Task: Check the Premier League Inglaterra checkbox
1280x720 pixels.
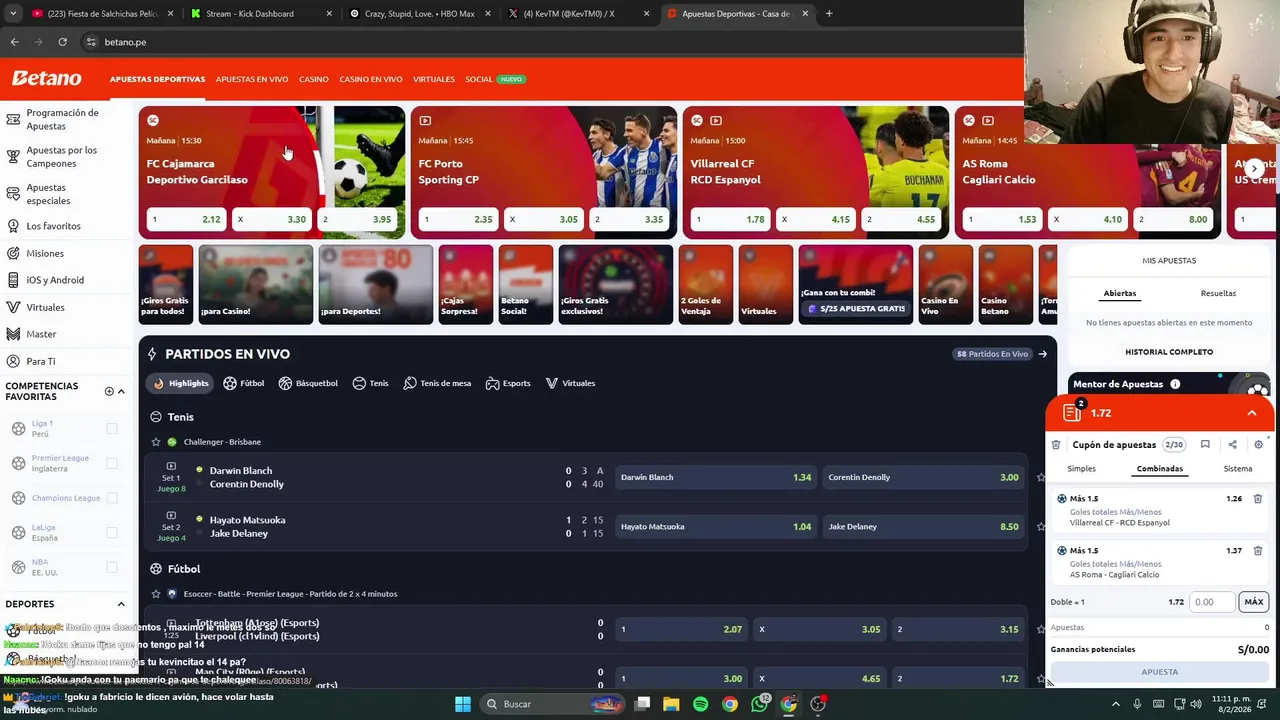Action: (112, 464)
